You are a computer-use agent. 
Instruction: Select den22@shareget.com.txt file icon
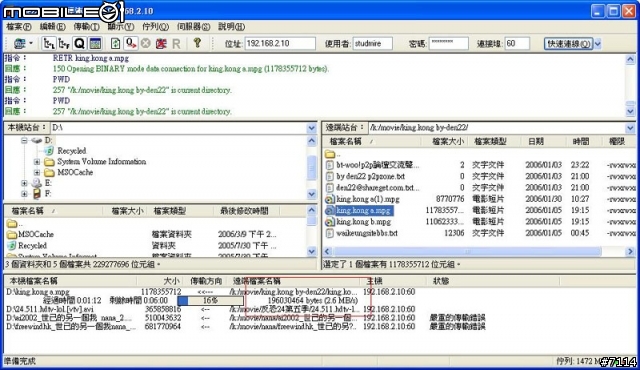coord(330,188)
